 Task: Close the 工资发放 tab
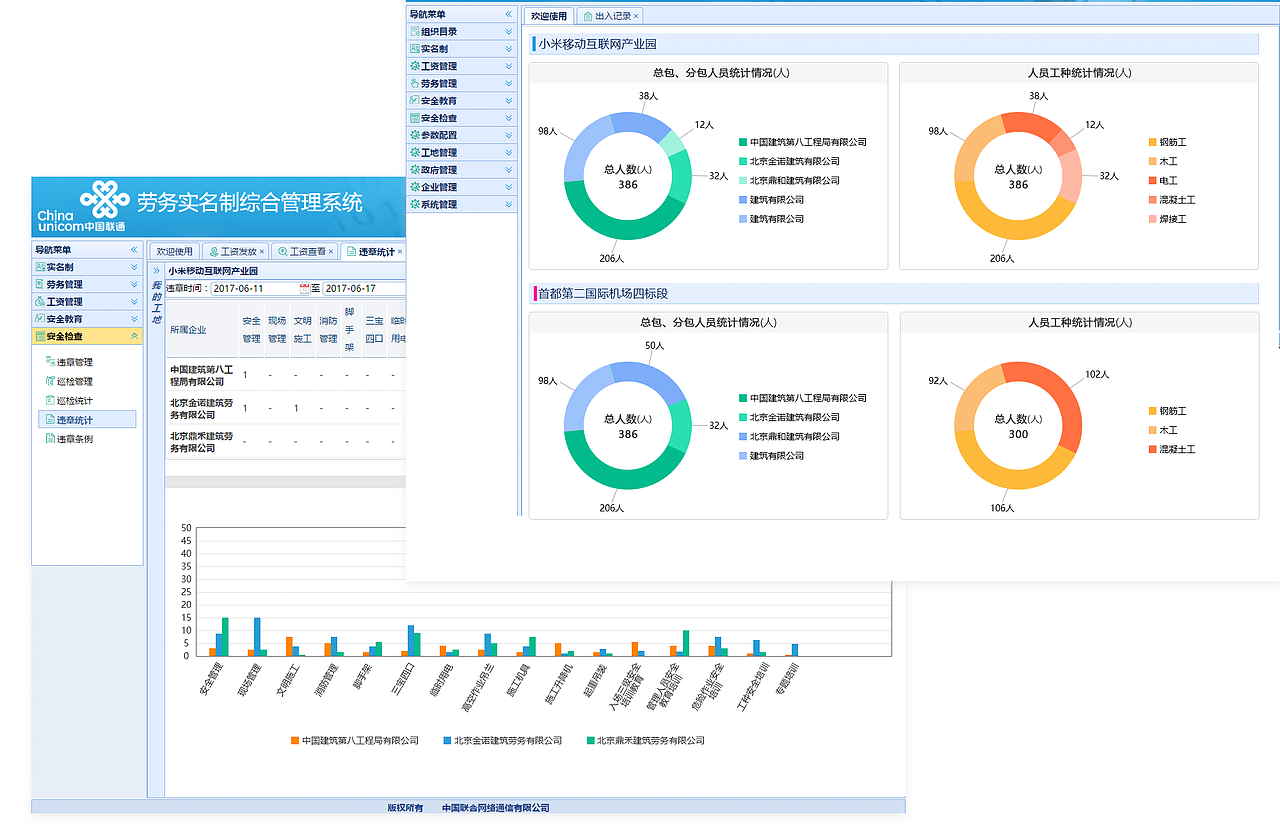pos(260,251)
